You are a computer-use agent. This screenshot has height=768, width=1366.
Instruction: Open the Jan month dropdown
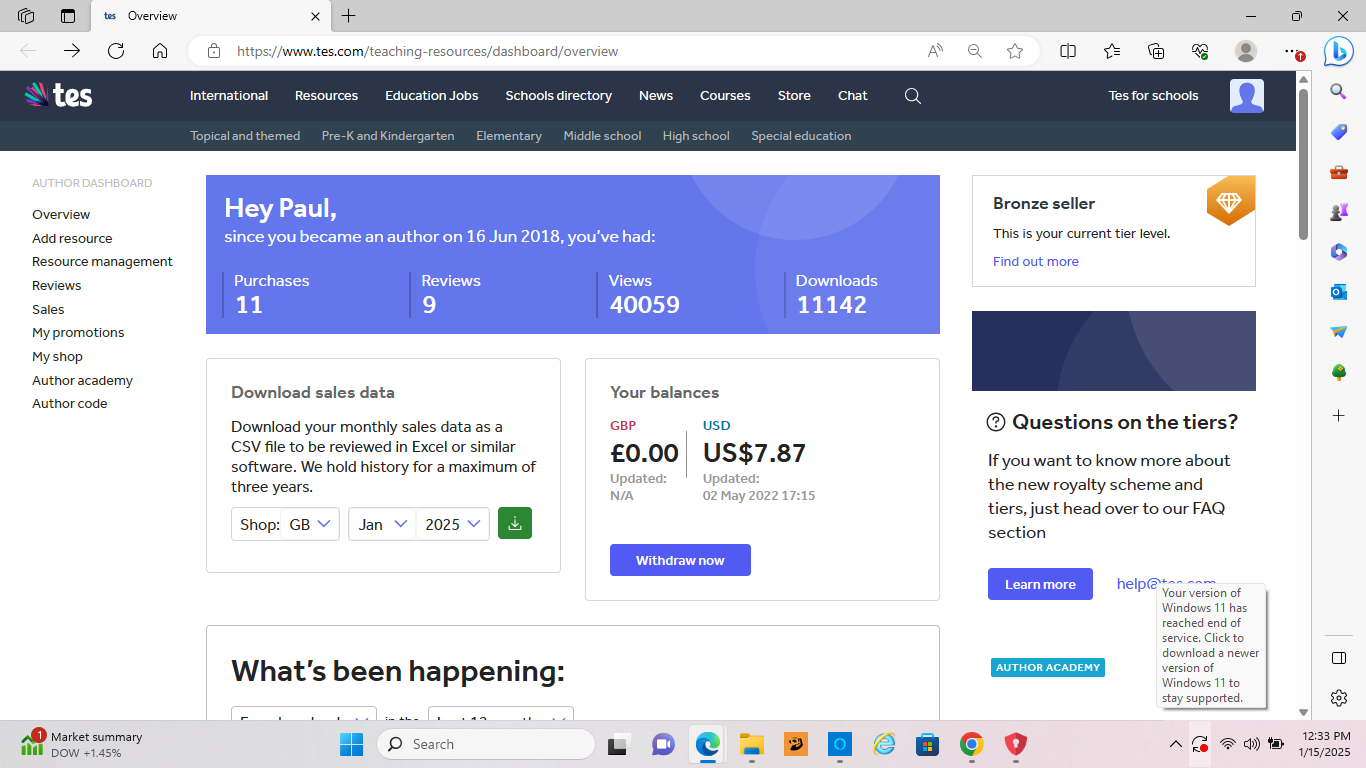point(382,524)
